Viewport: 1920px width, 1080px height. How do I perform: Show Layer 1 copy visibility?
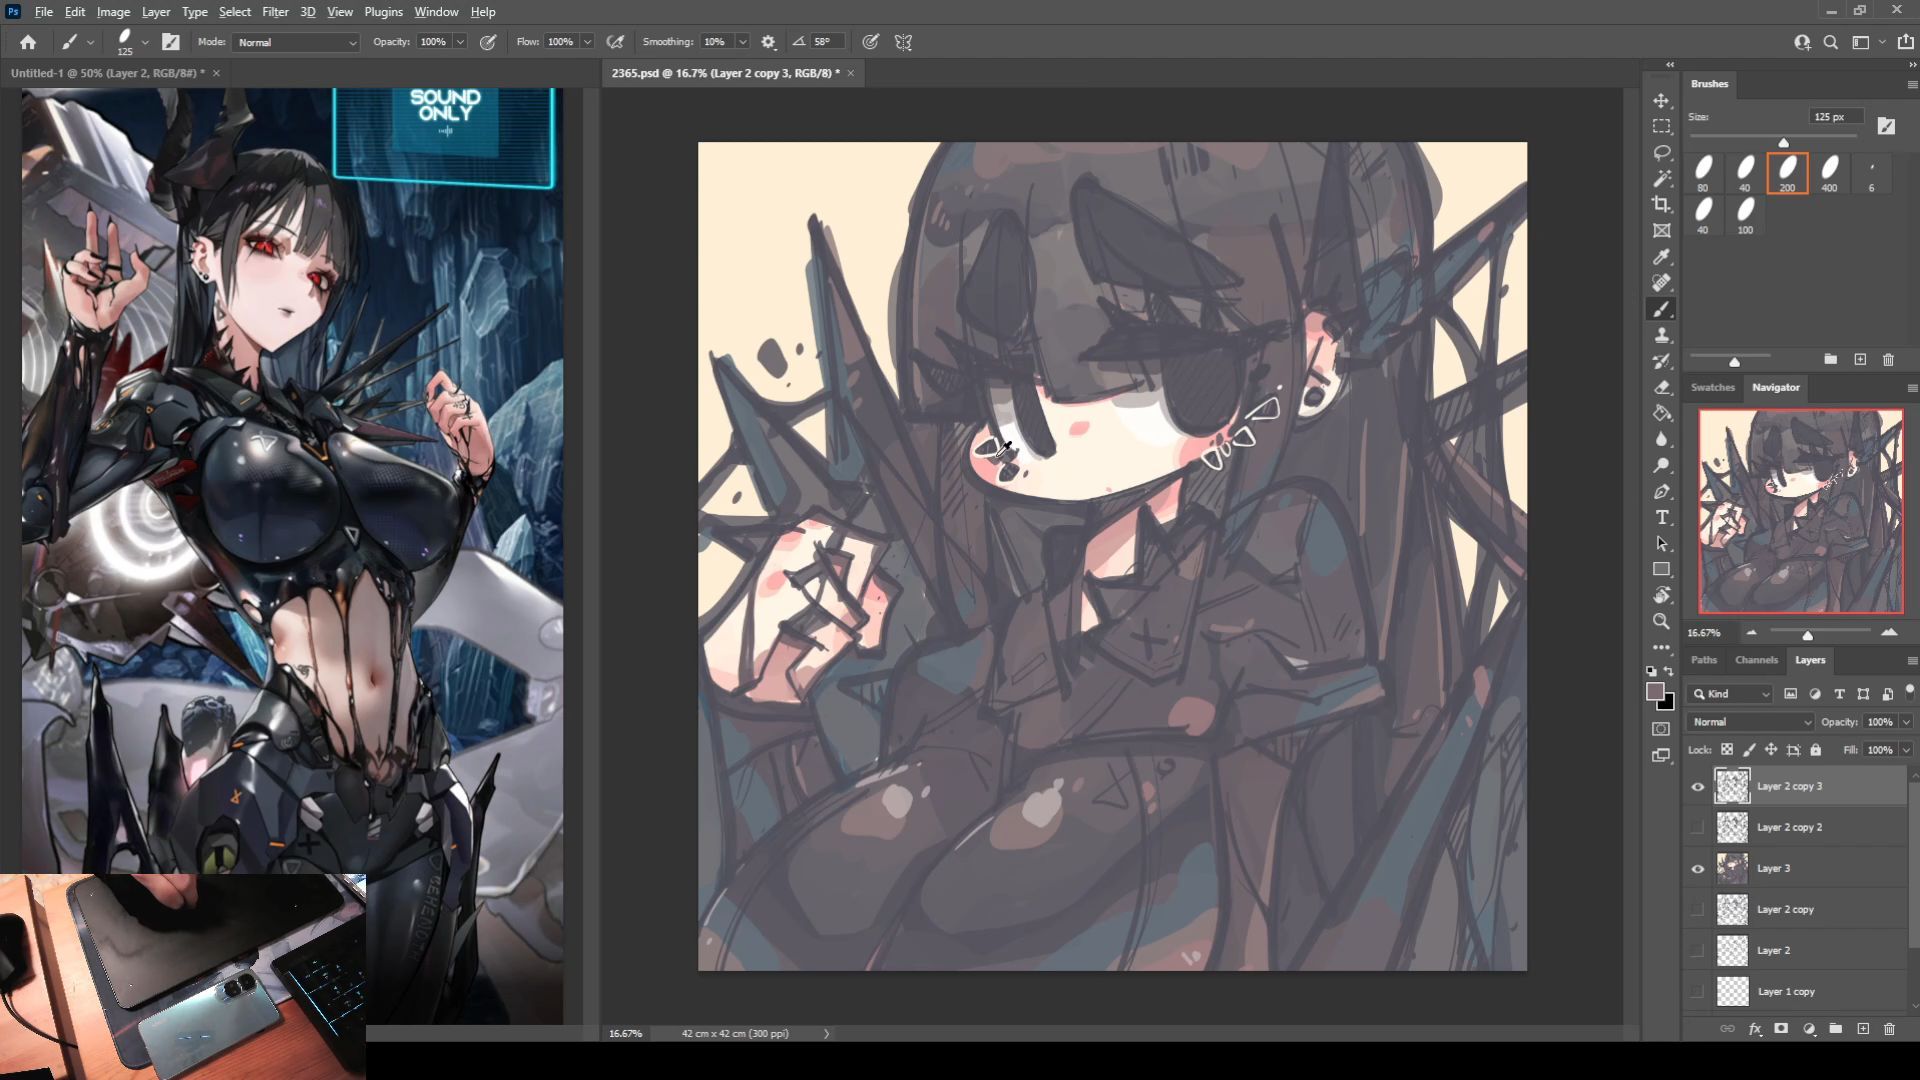[1697, 992]
